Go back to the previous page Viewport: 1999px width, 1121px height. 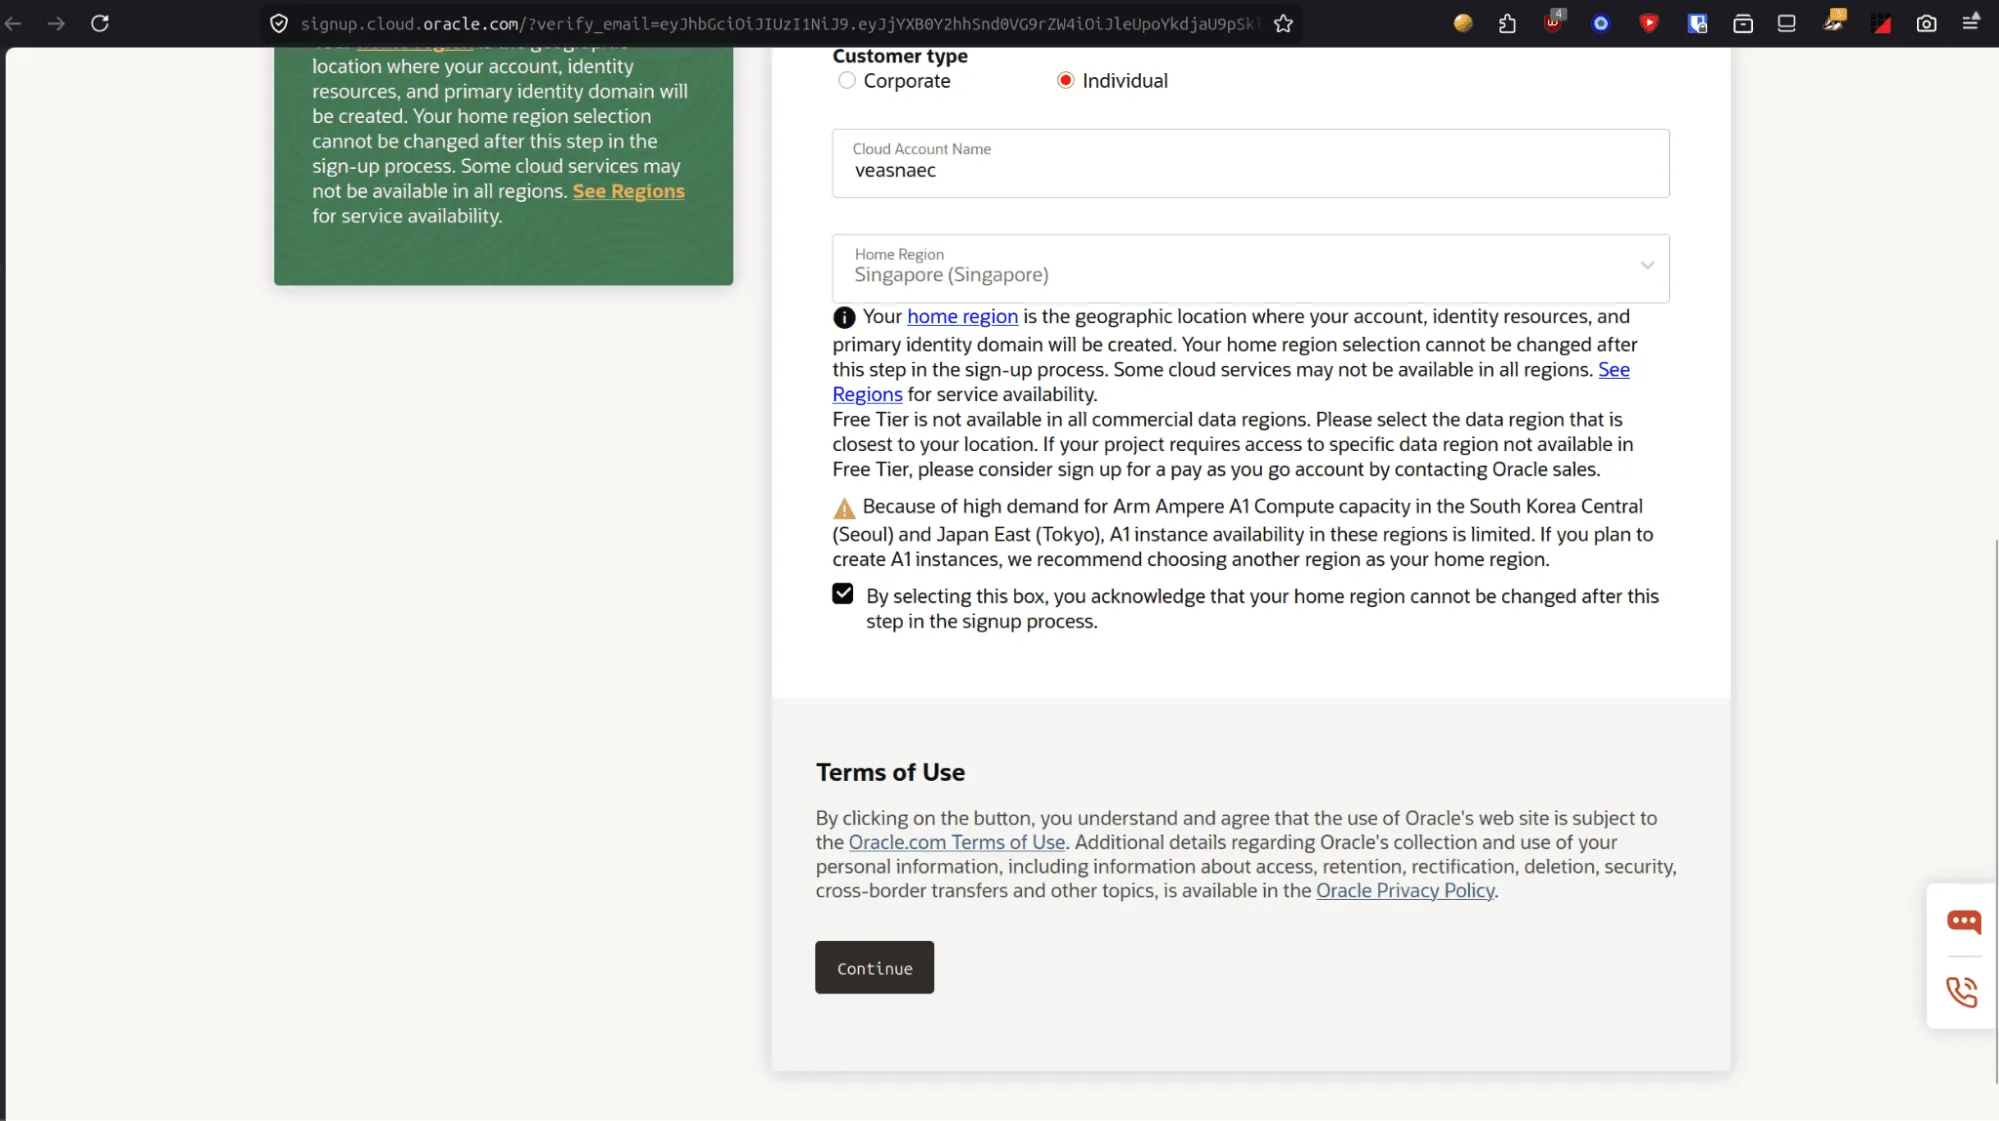(x=13, y=23)
